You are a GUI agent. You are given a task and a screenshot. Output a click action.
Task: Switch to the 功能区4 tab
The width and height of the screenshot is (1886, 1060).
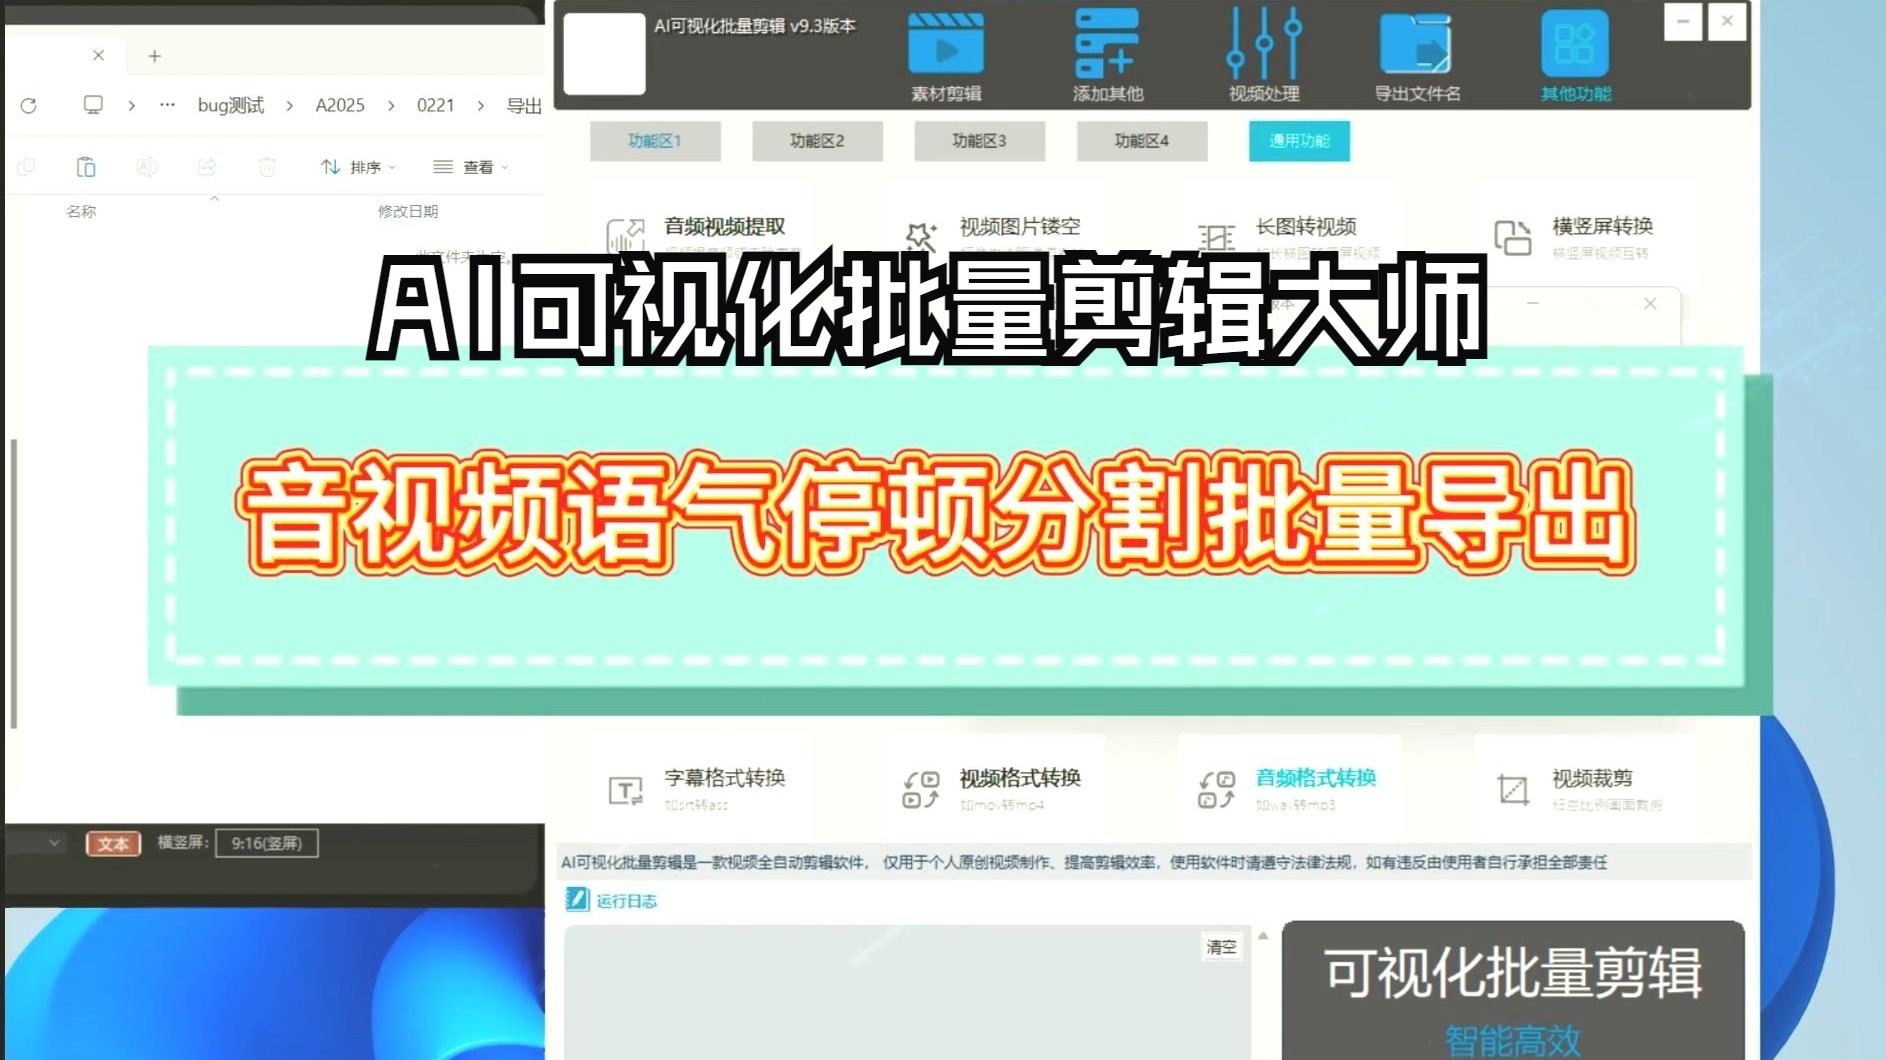(x=1141, y=141)
